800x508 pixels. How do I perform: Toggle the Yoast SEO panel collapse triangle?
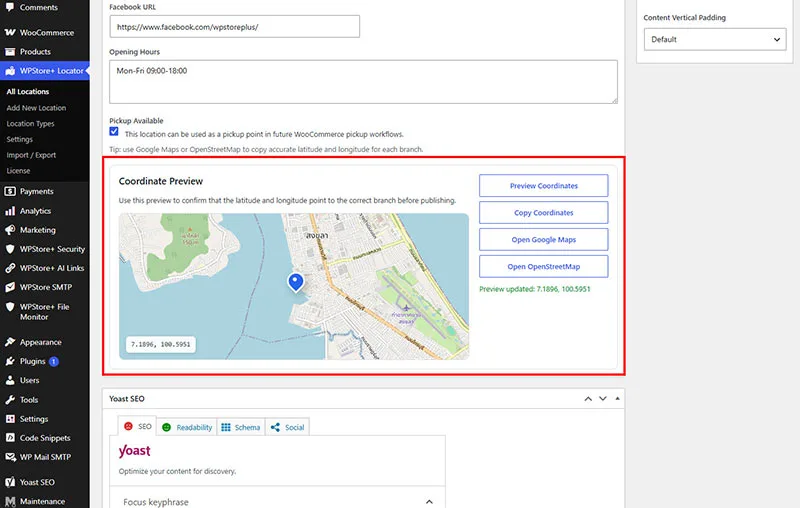(617, 399)
